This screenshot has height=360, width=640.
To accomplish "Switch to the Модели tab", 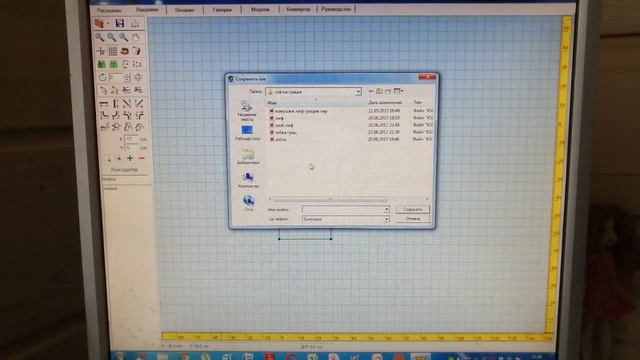I will pyautogui.click(x=260, y=9).
